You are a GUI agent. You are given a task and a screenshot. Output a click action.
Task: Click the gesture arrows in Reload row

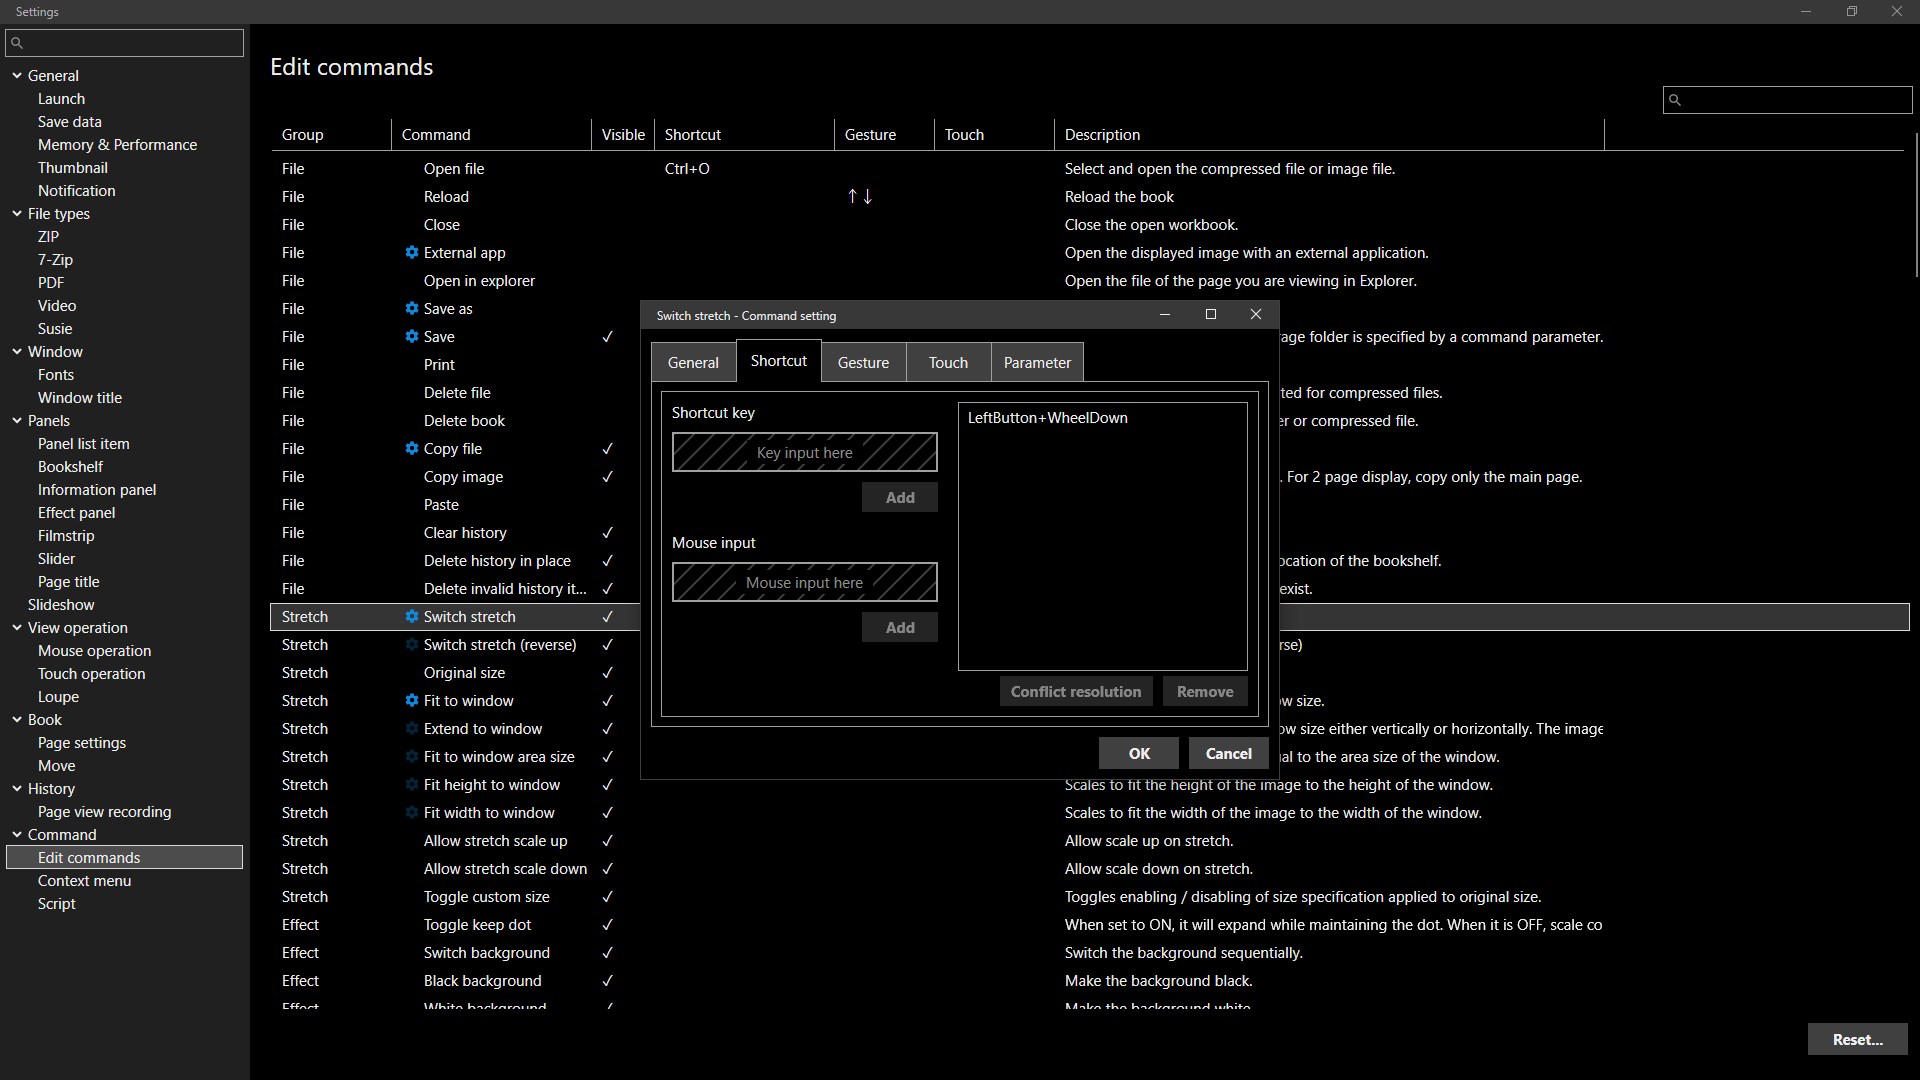(x=860, y=197)
